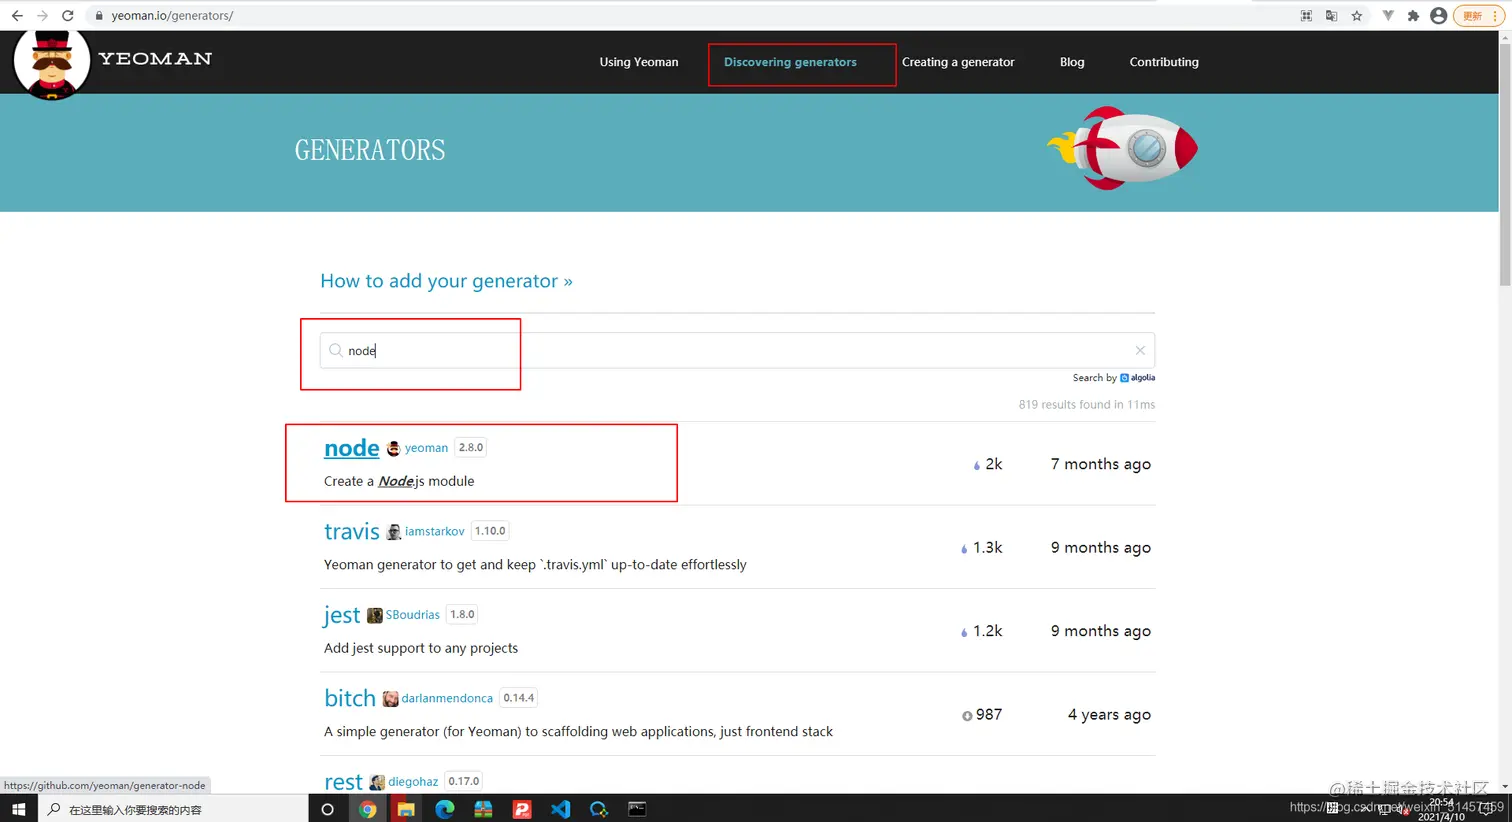The height and width of the screenshot is (822, 1512).
Task: Click SBoudrias avatar beside jest
Action: (x=375, y=615)
